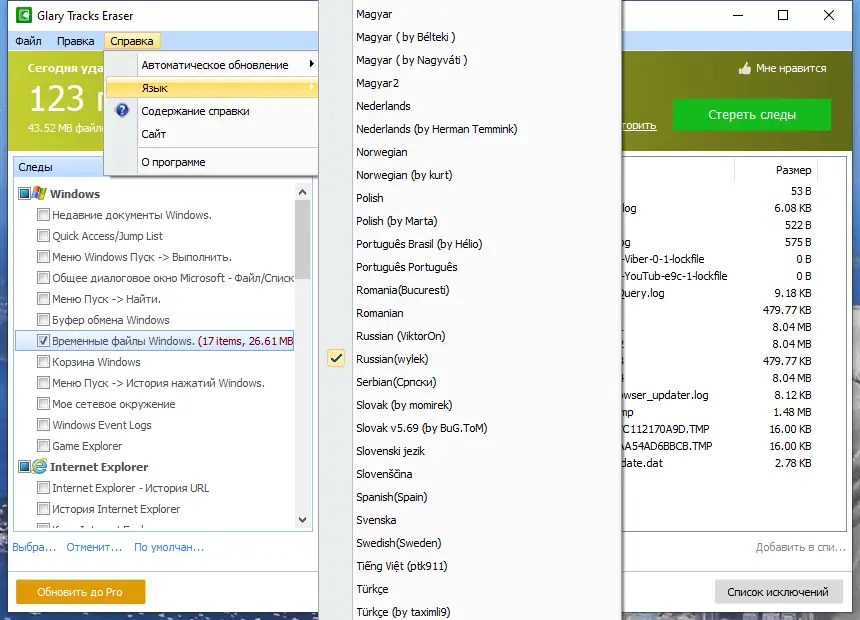Toggle Quick Access/Jump List checkbox
Viewport: 860px width, 620px height.
tap(43, 235)
